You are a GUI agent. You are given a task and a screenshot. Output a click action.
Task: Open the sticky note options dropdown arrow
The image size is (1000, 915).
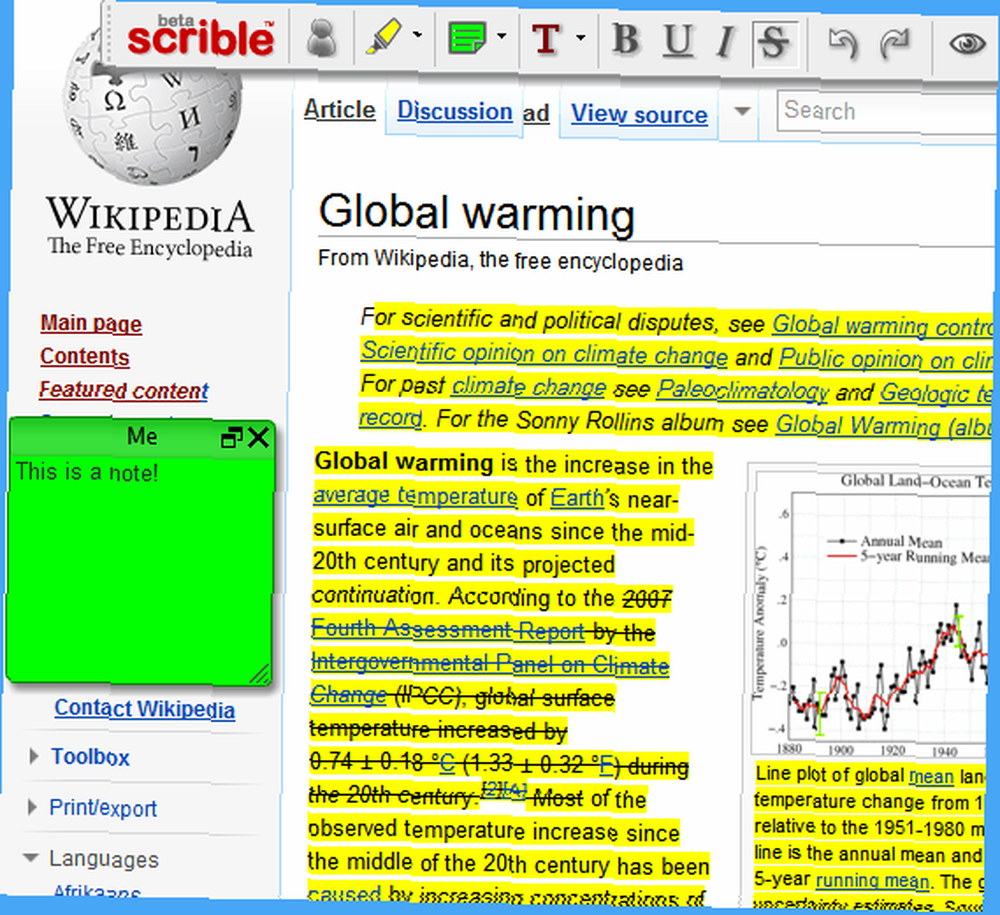coord(502,36)
